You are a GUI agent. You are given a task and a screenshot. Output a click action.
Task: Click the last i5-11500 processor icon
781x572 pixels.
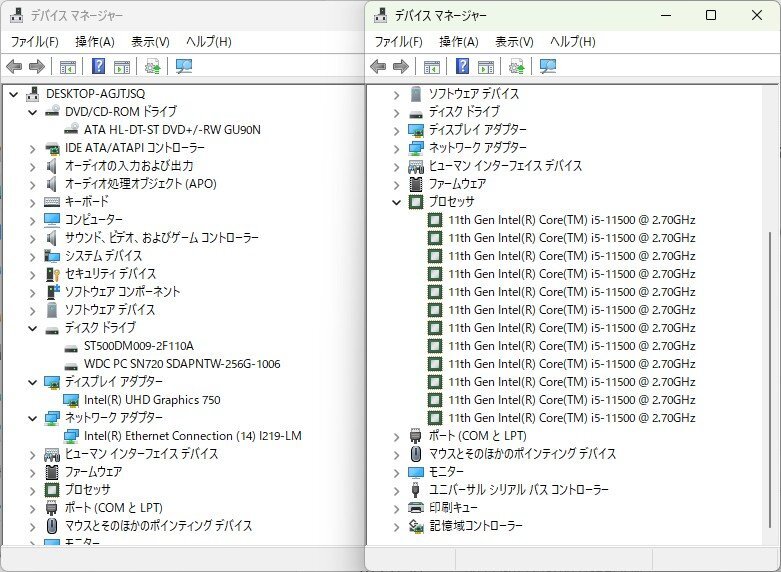(x=435, y=418)
